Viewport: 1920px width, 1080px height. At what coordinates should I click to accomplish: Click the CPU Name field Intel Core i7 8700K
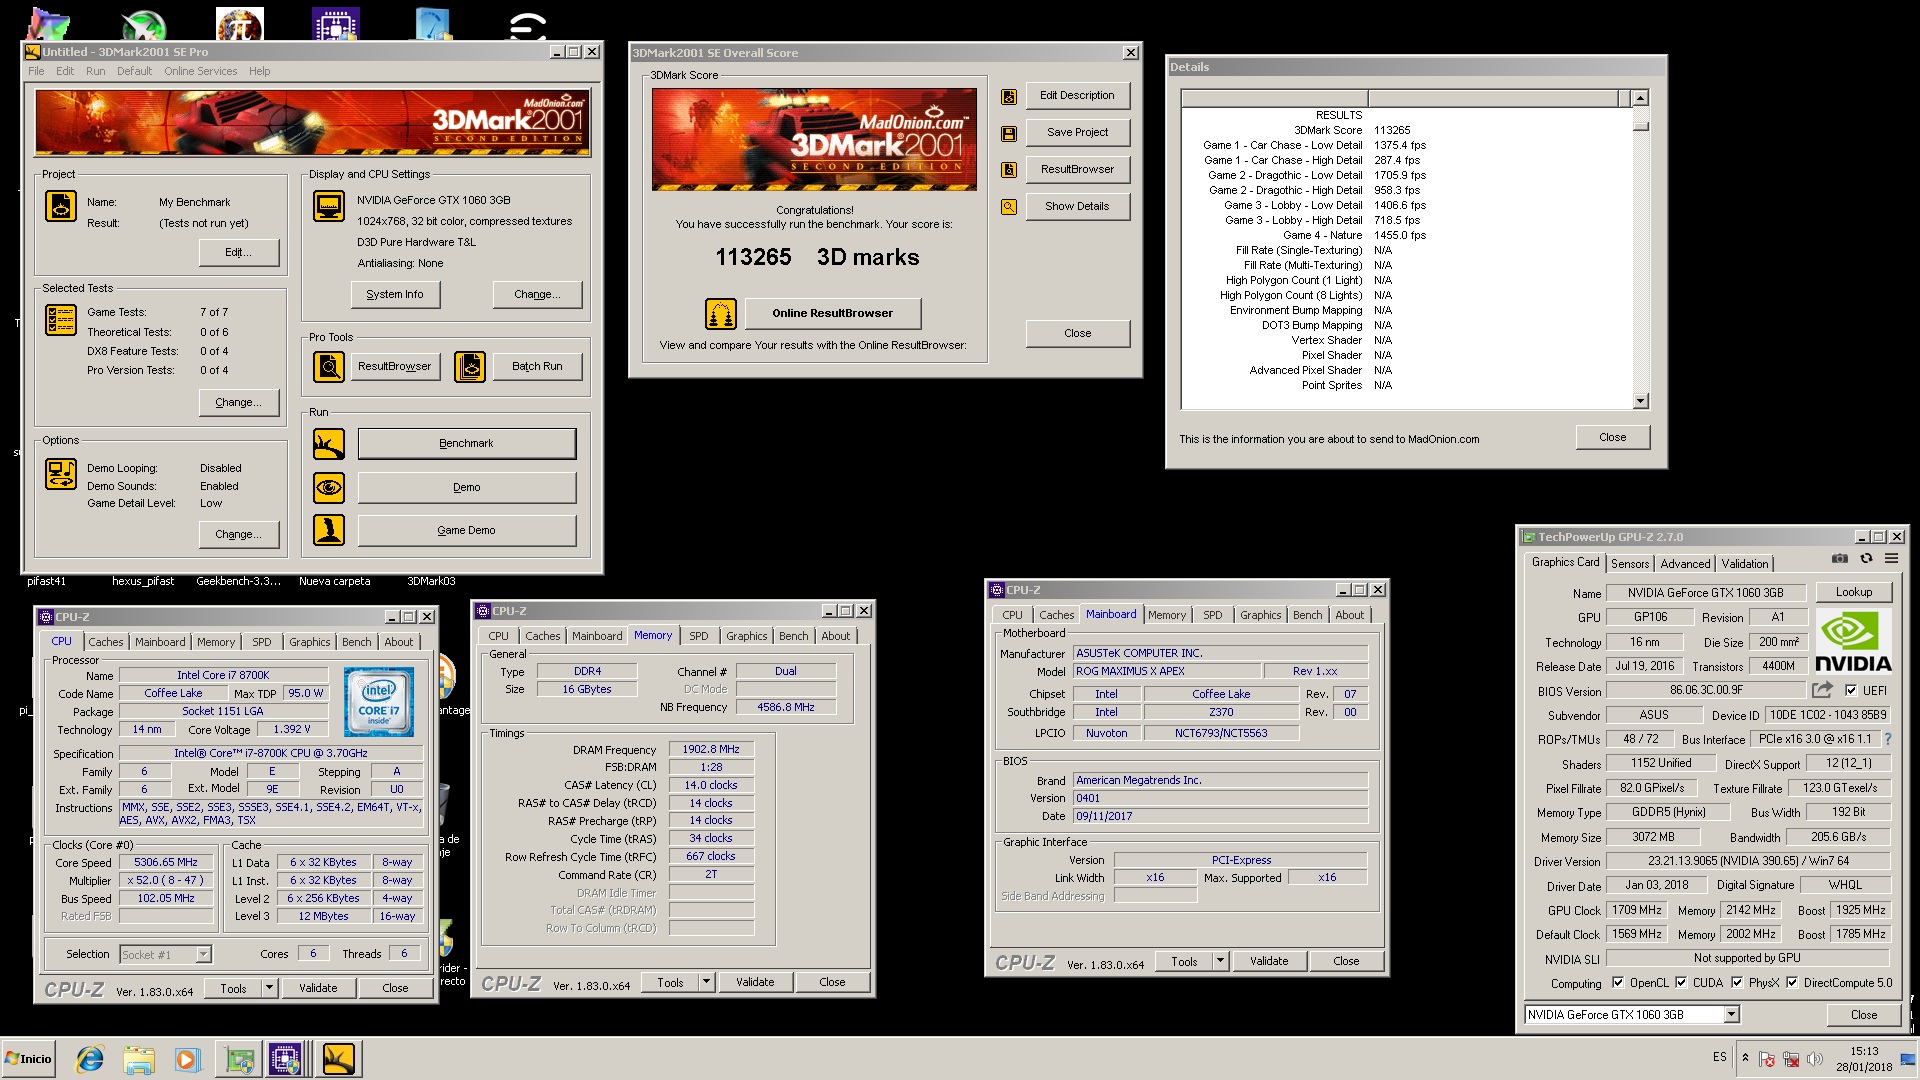(x=223, y=675)
